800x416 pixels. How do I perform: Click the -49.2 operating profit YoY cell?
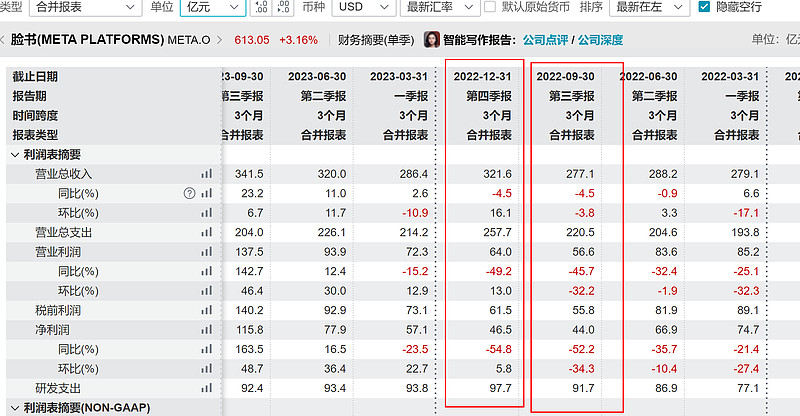tap(498, 271)
